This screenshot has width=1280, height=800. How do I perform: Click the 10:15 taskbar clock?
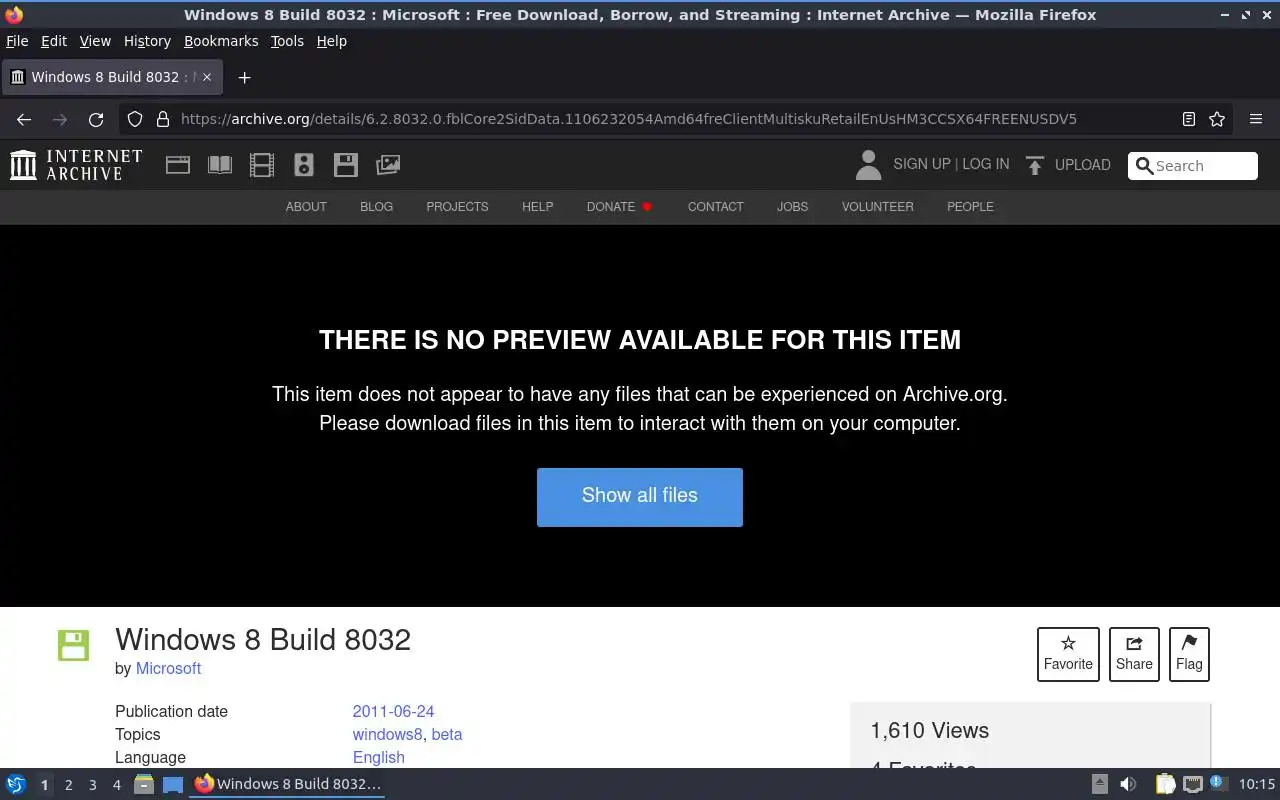coord(1257,784)
